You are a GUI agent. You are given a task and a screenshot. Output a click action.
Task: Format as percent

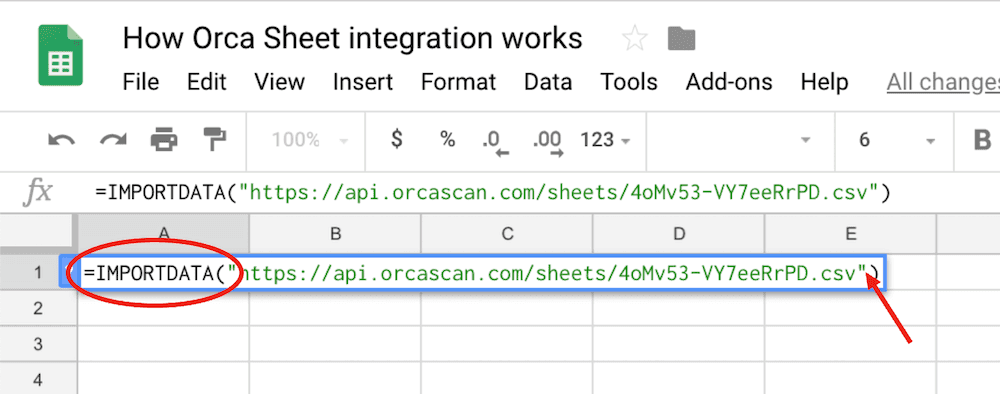point(448,140)
